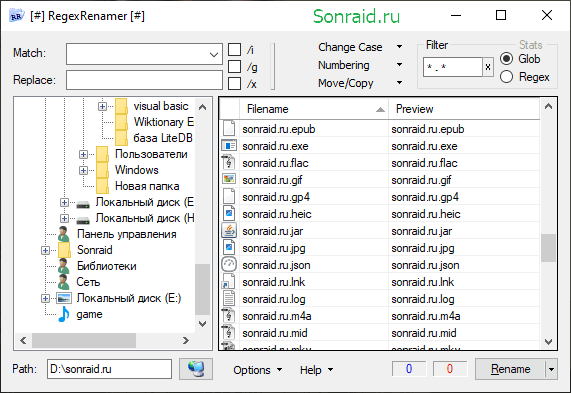Click the folder tree scroll right arrow
The image size is (571, 393).
coord(186,341)
